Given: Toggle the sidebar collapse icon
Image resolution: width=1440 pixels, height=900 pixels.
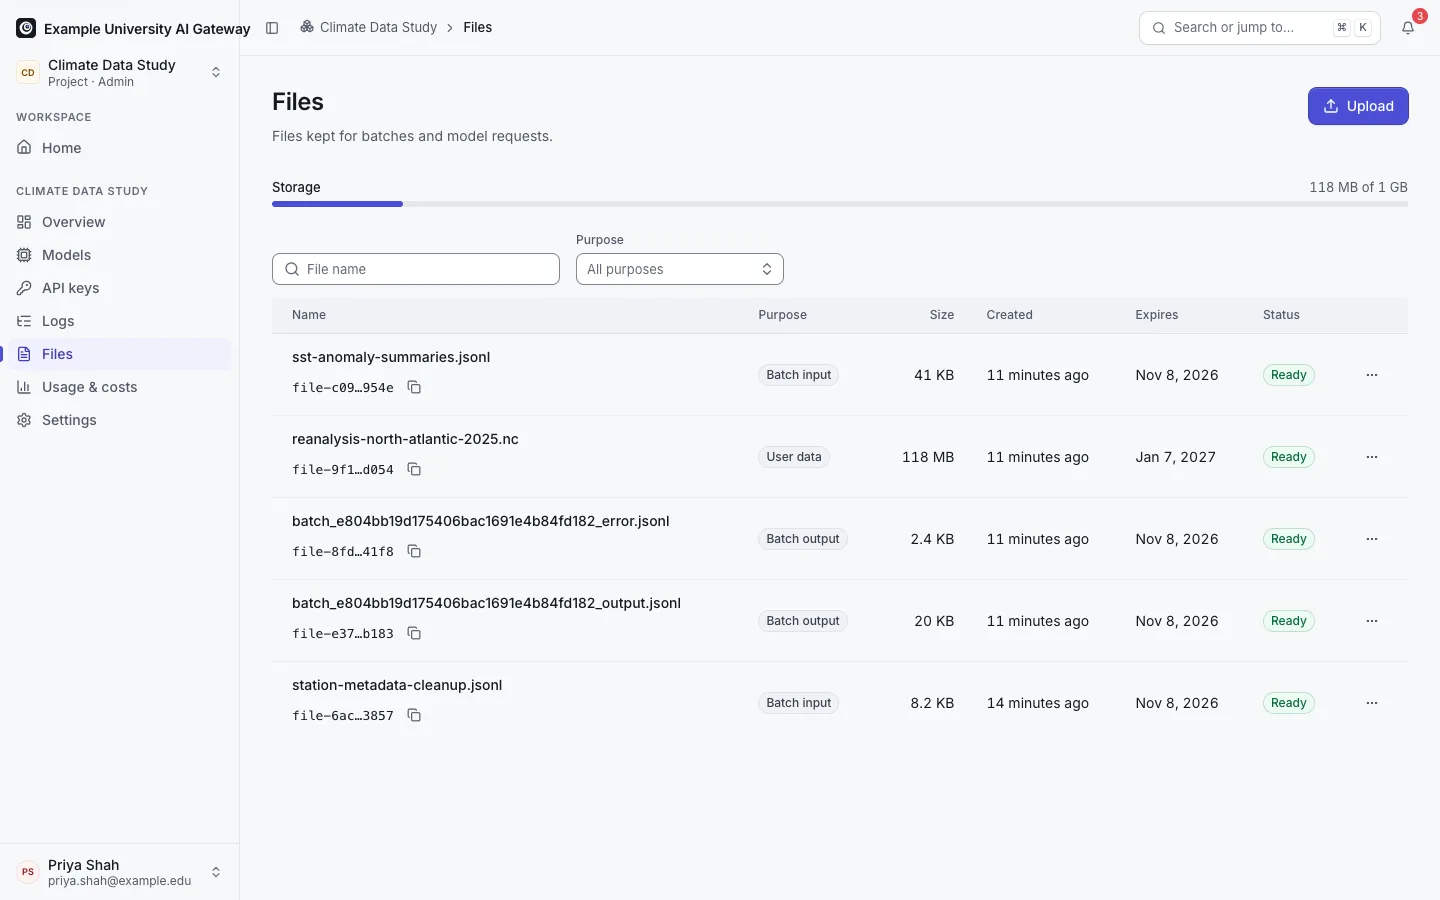Looking at the screenshot, I should [272, 28].
